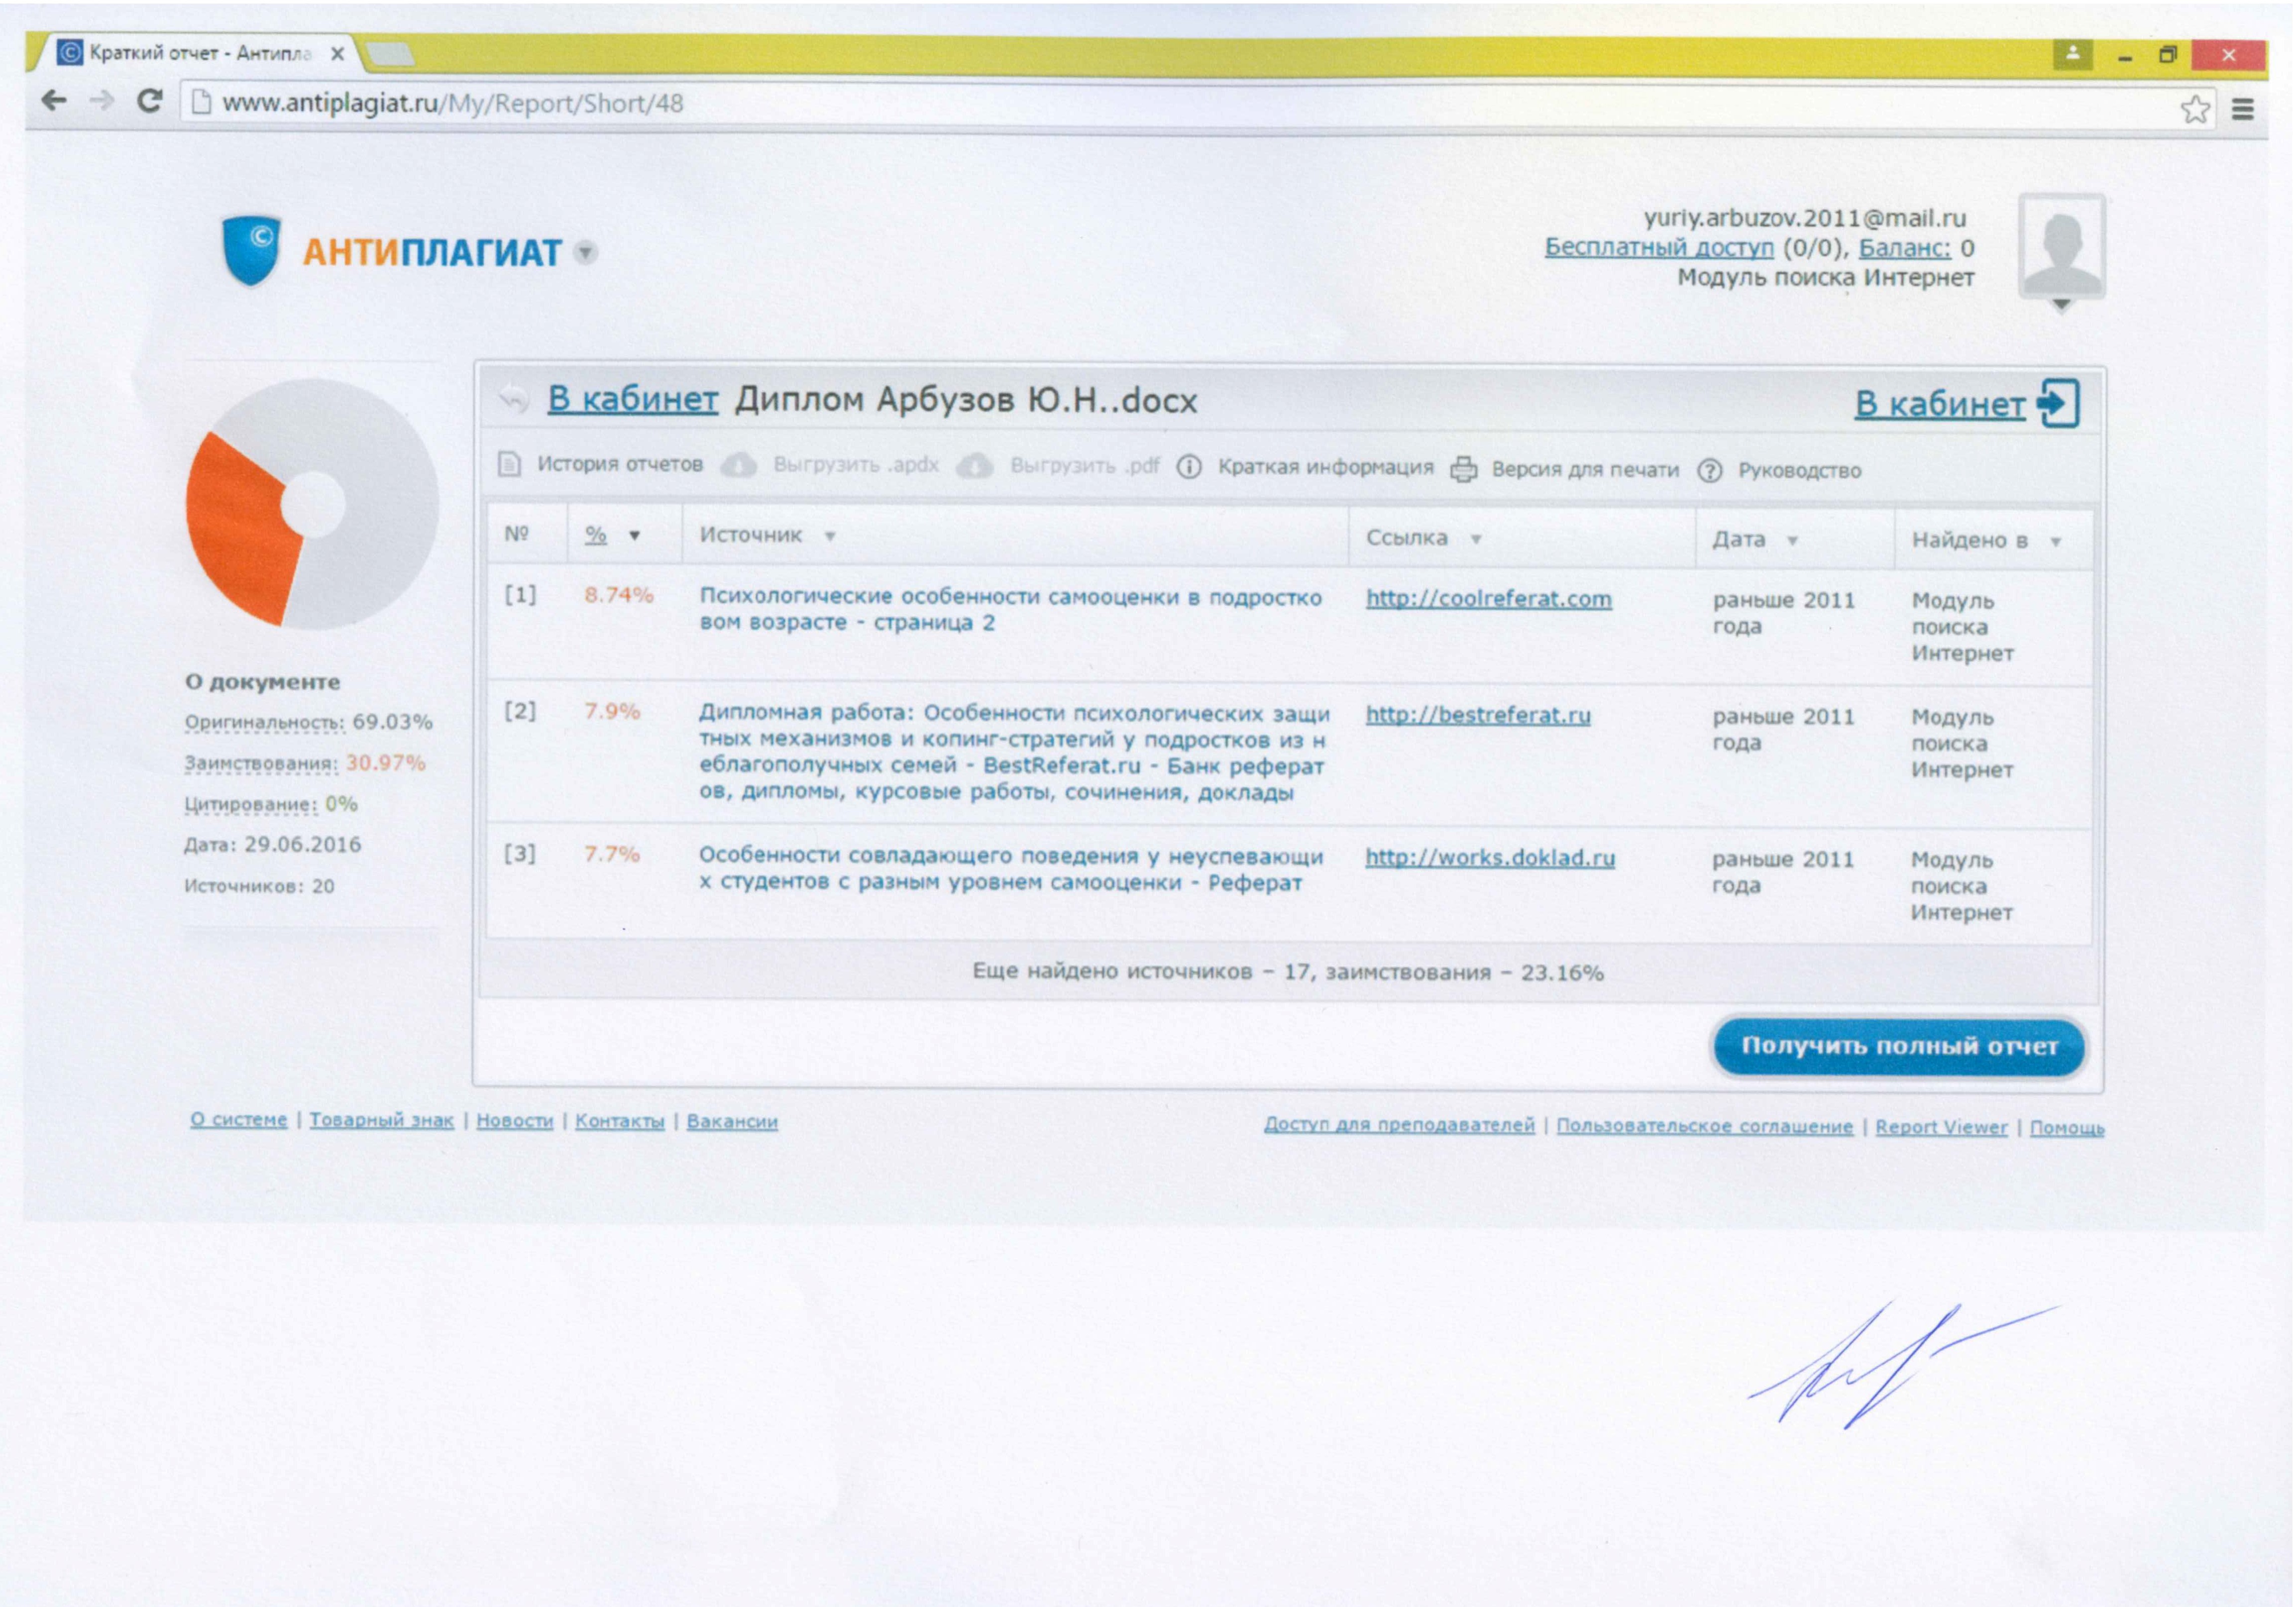This screenshot has height=1607, width=2296.
Task: Bookmark the page with the star icon
Action: coord(2194,108)
